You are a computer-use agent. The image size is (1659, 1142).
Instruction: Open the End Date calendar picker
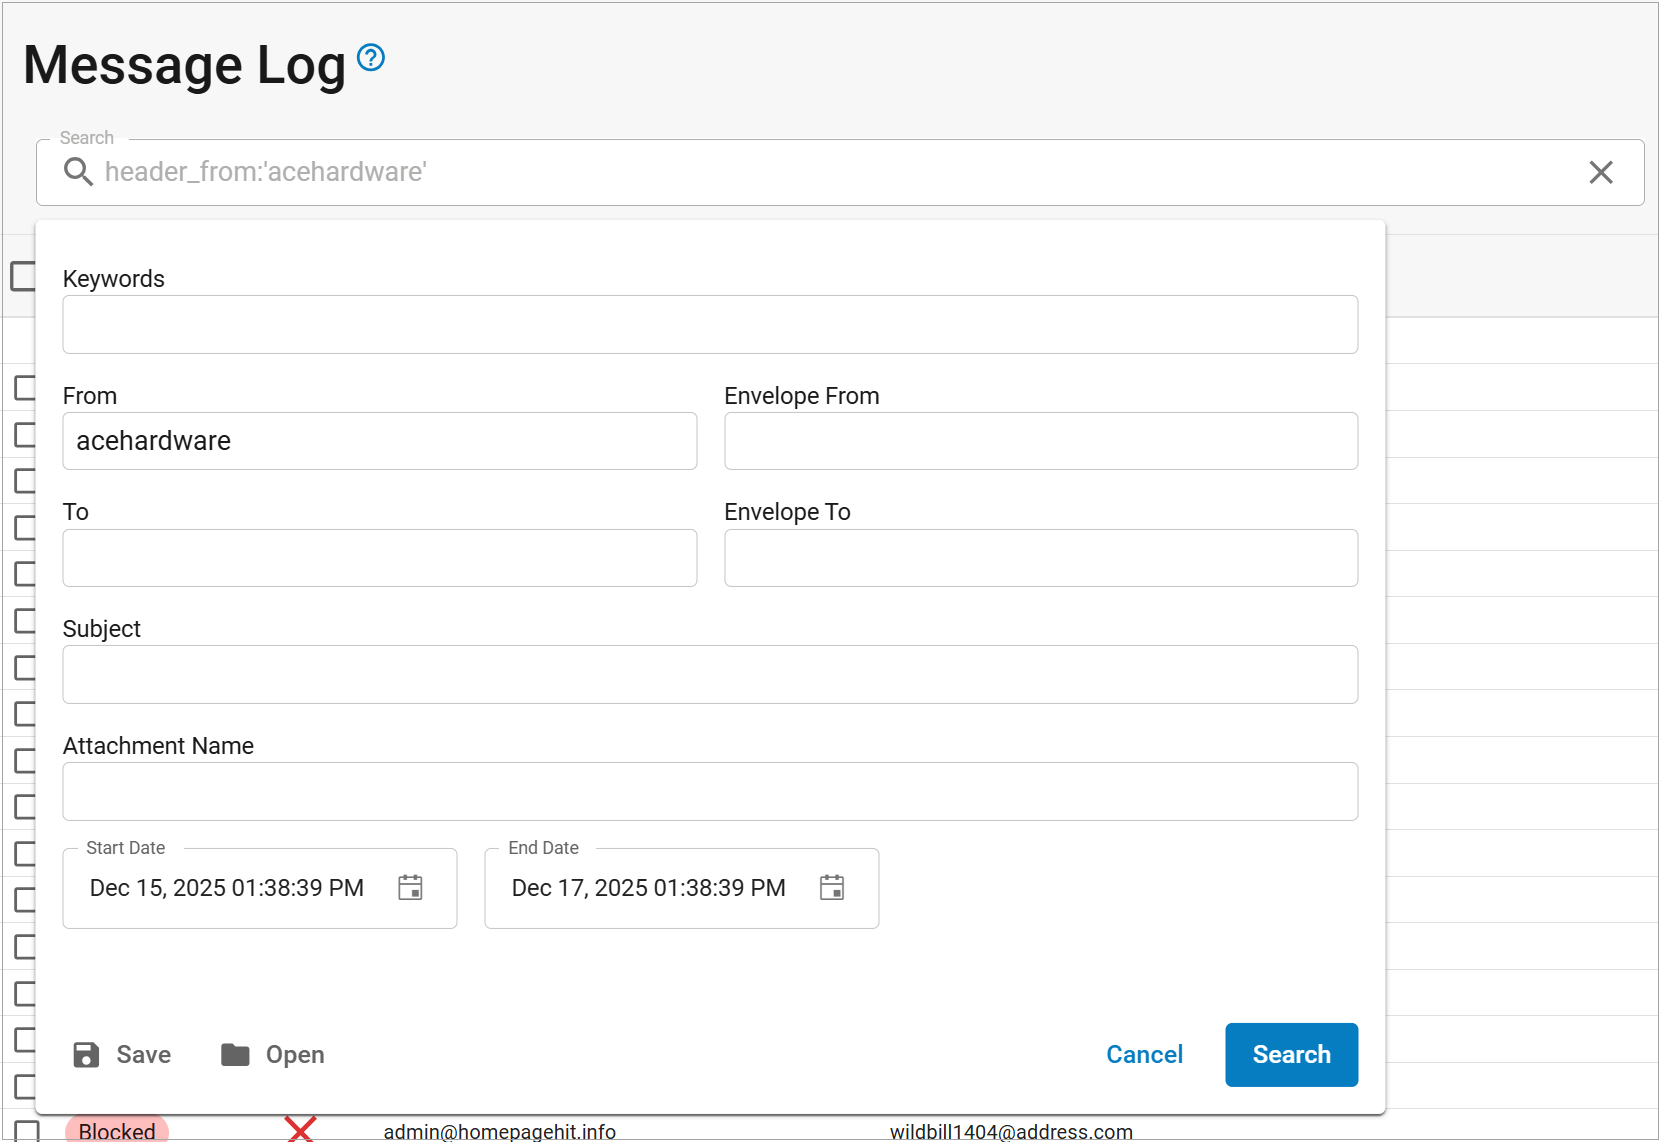(x=832, y=888)
